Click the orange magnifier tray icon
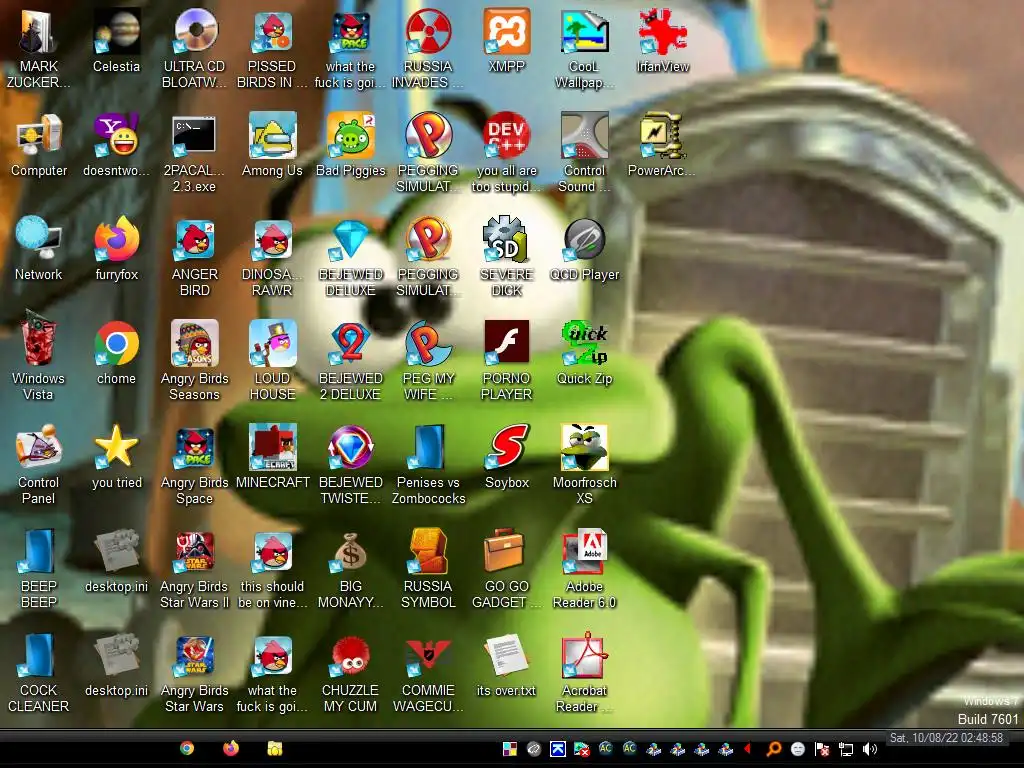The height and width of the screenshot is (768, 1024). tap(774, 749)
